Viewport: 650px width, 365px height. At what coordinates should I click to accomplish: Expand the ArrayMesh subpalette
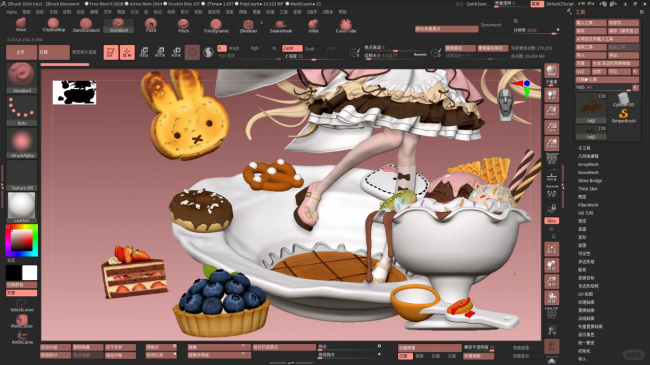588,164
